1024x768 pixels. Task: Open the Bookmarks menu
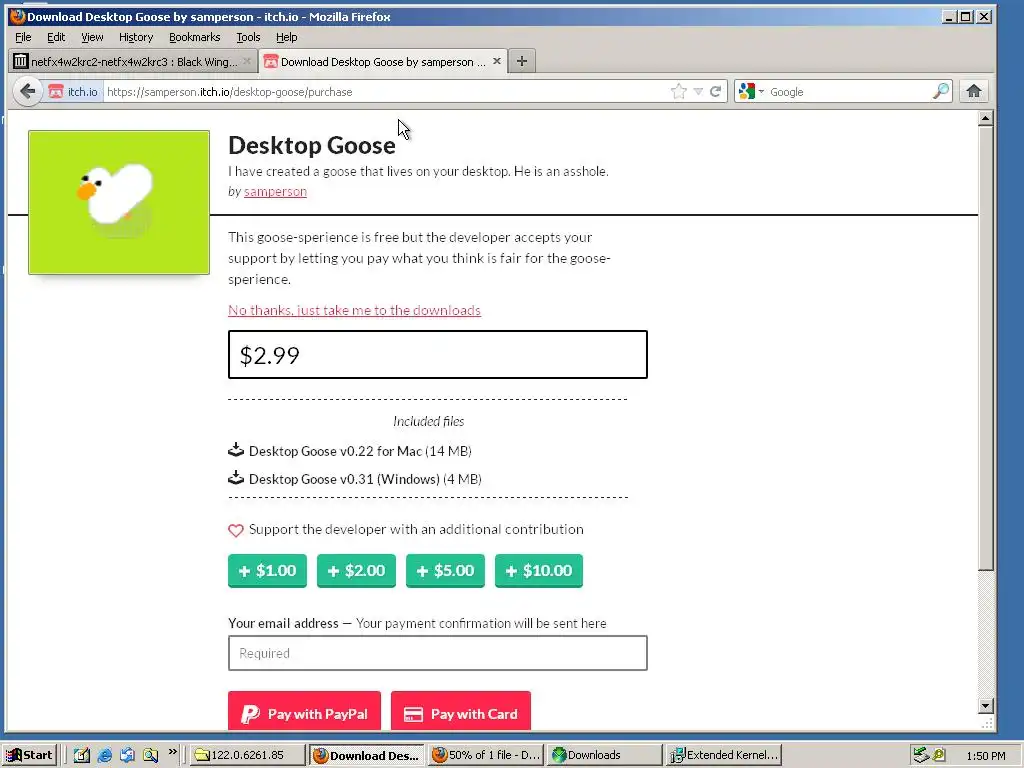(x=195, y=37)
